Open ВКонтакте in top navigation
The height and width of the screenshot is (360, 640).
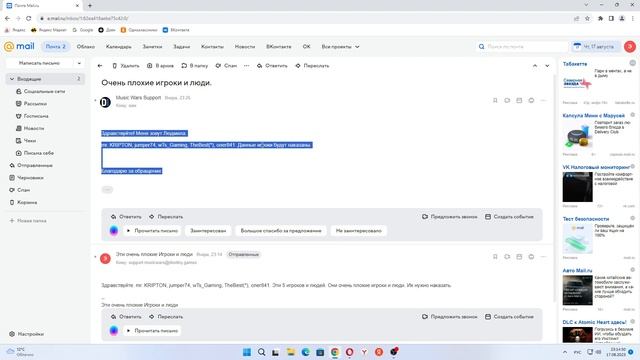pos(279,47)
